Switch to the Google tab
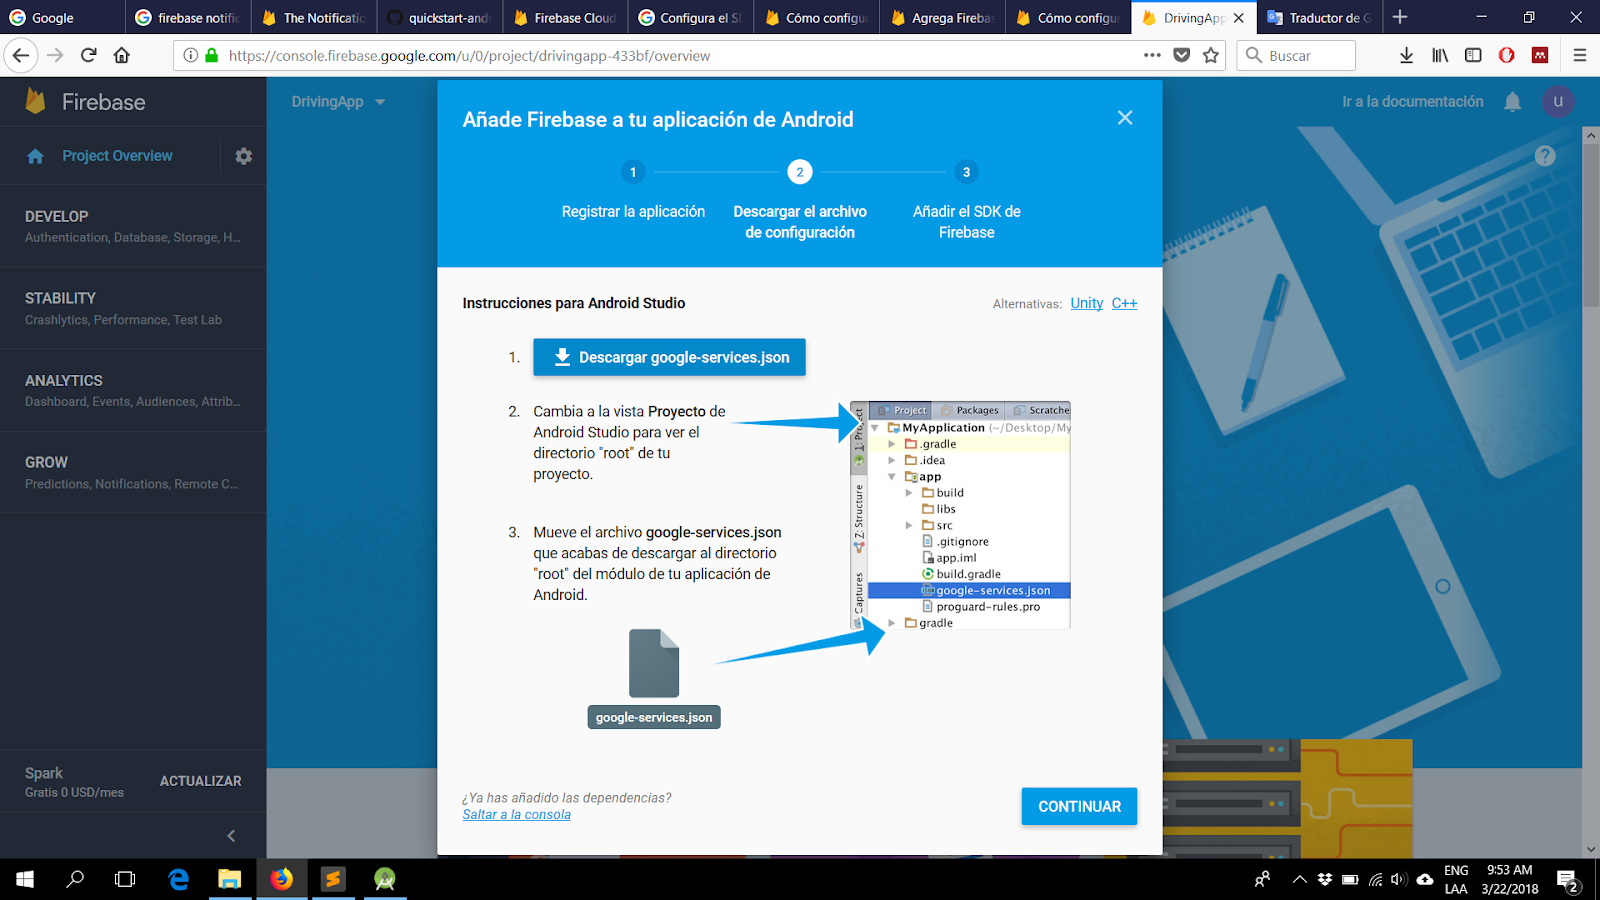The height and width of the screenshot is (900, 1600). (63, 17)
